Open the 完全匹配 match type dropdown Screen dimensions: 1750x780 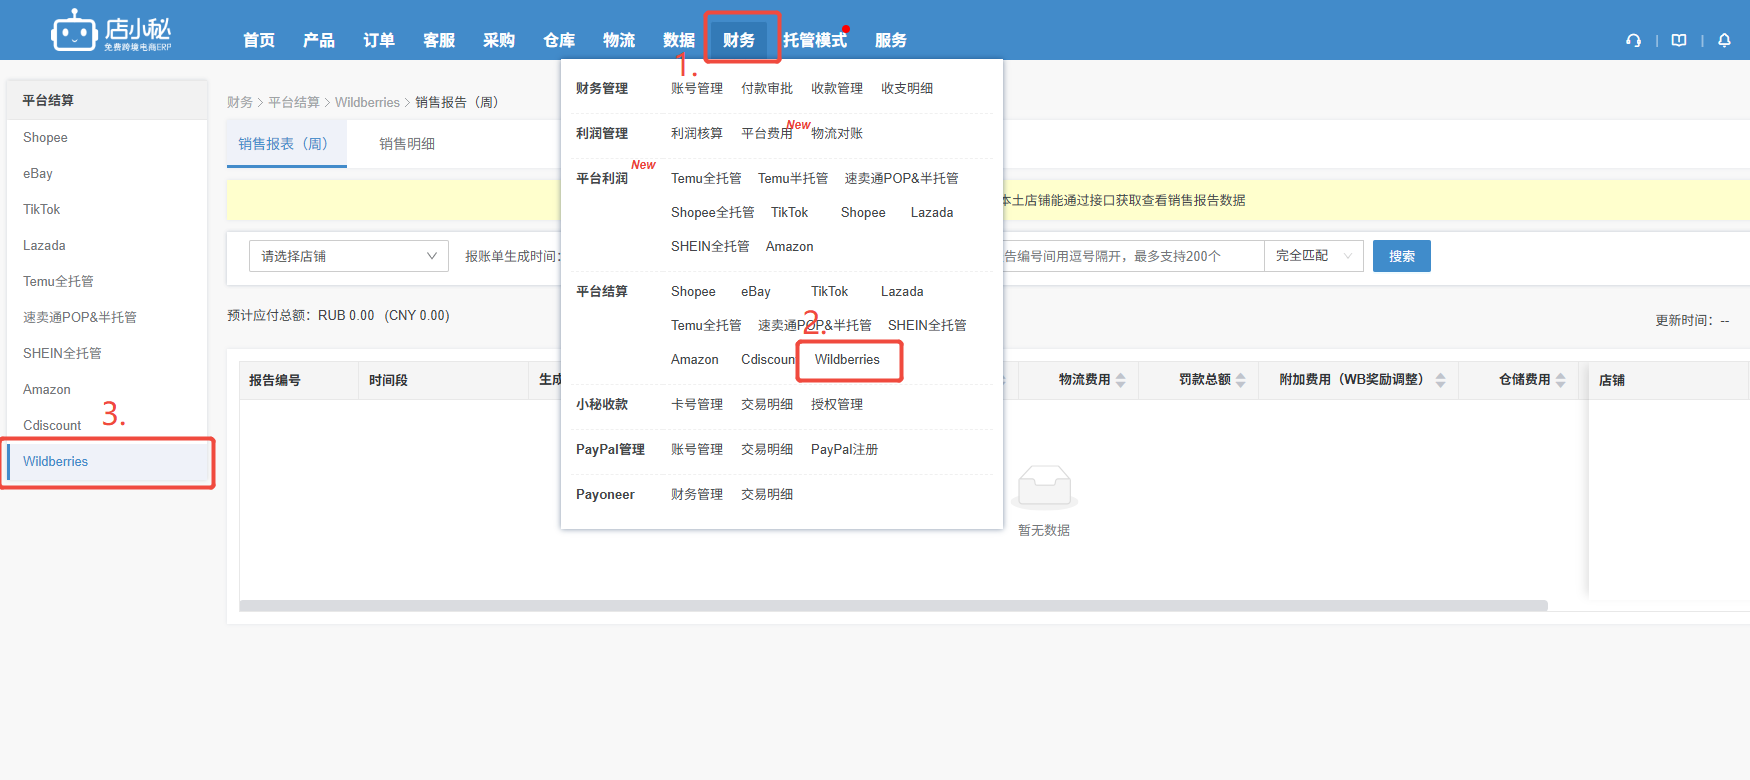pos(1313,256)
